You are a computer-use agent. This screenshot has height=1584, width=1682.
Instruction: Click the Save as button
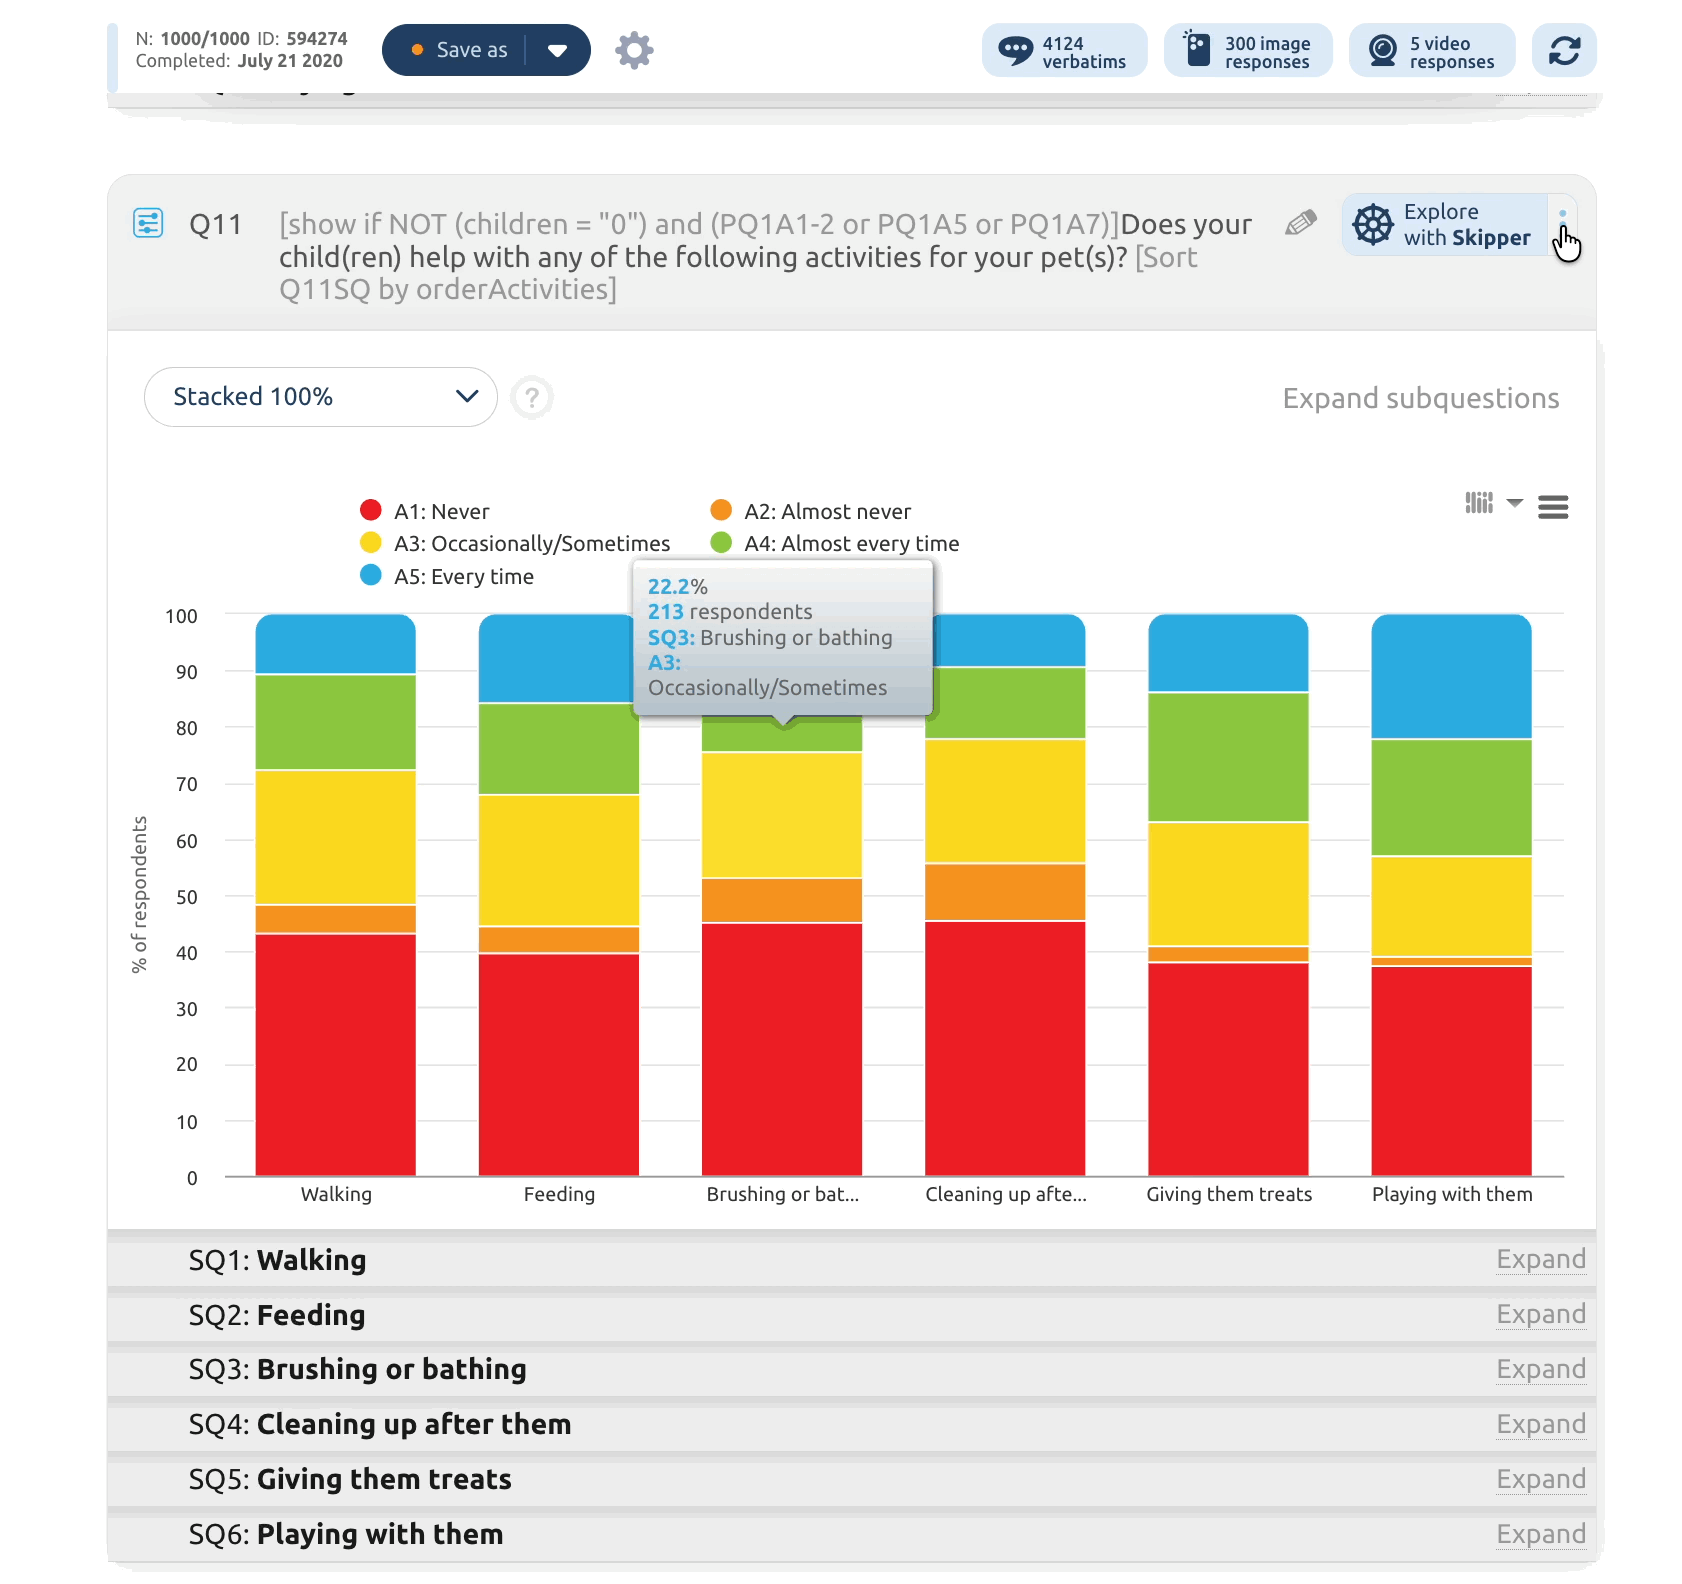(x=459, y=50)
